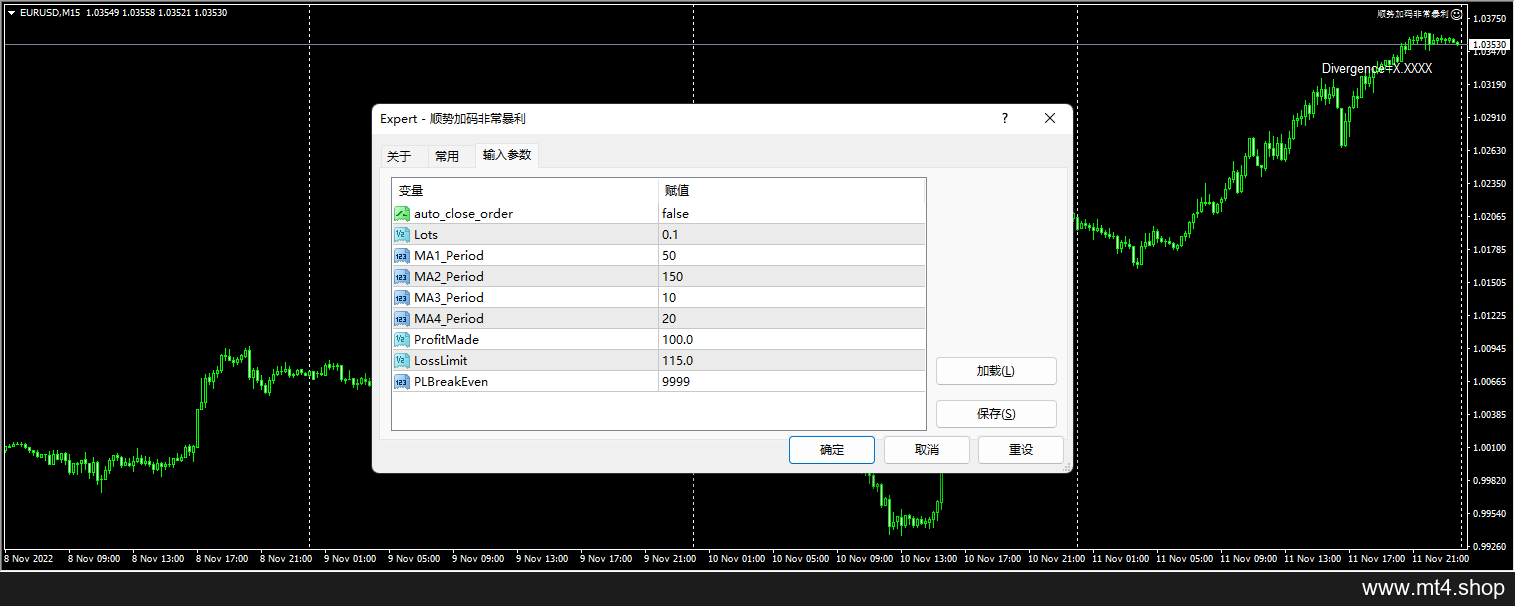The width and height of the screenshot is (1515, 606).
Task: Click the help question mark in dialog title
Action: click(x=1005, y=118)
